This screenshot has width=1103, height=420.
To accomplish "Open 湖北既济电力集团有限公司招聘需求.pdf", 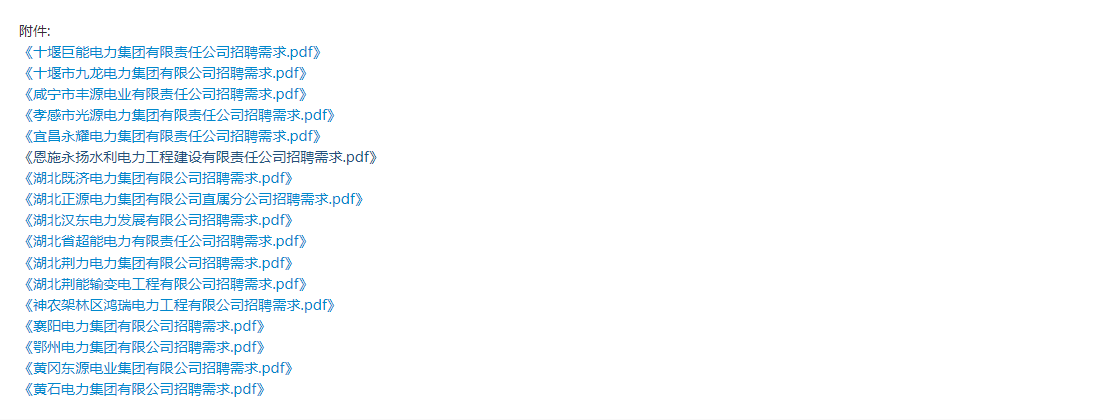I will pyautogui.click(x=157, y=178).
